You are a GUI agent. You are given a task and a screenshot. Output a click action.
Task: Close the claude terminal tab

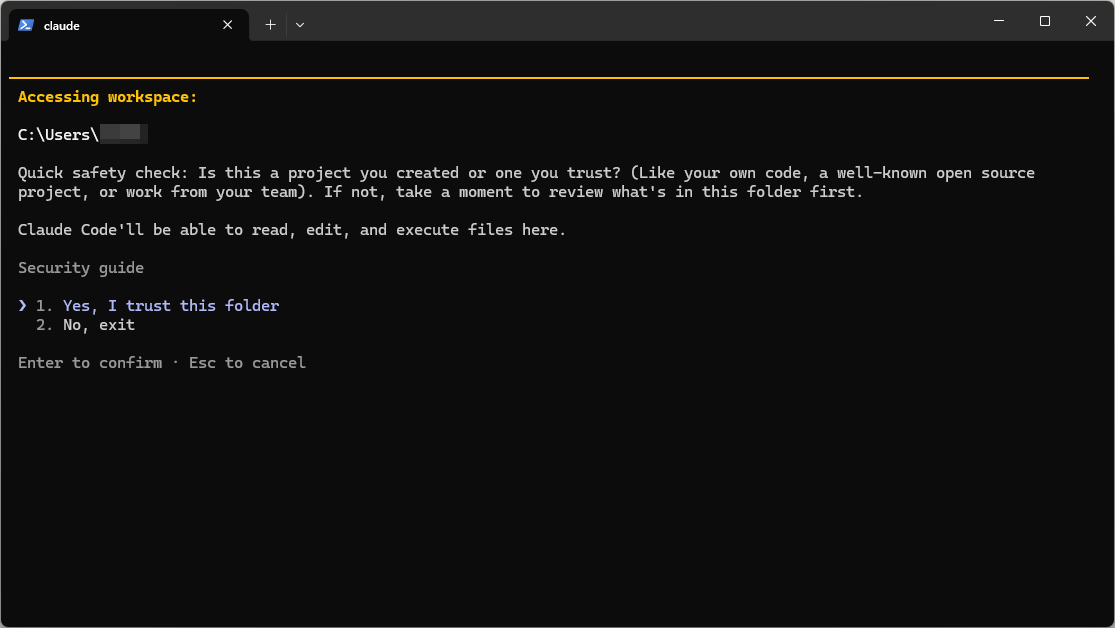click(228, 25)
